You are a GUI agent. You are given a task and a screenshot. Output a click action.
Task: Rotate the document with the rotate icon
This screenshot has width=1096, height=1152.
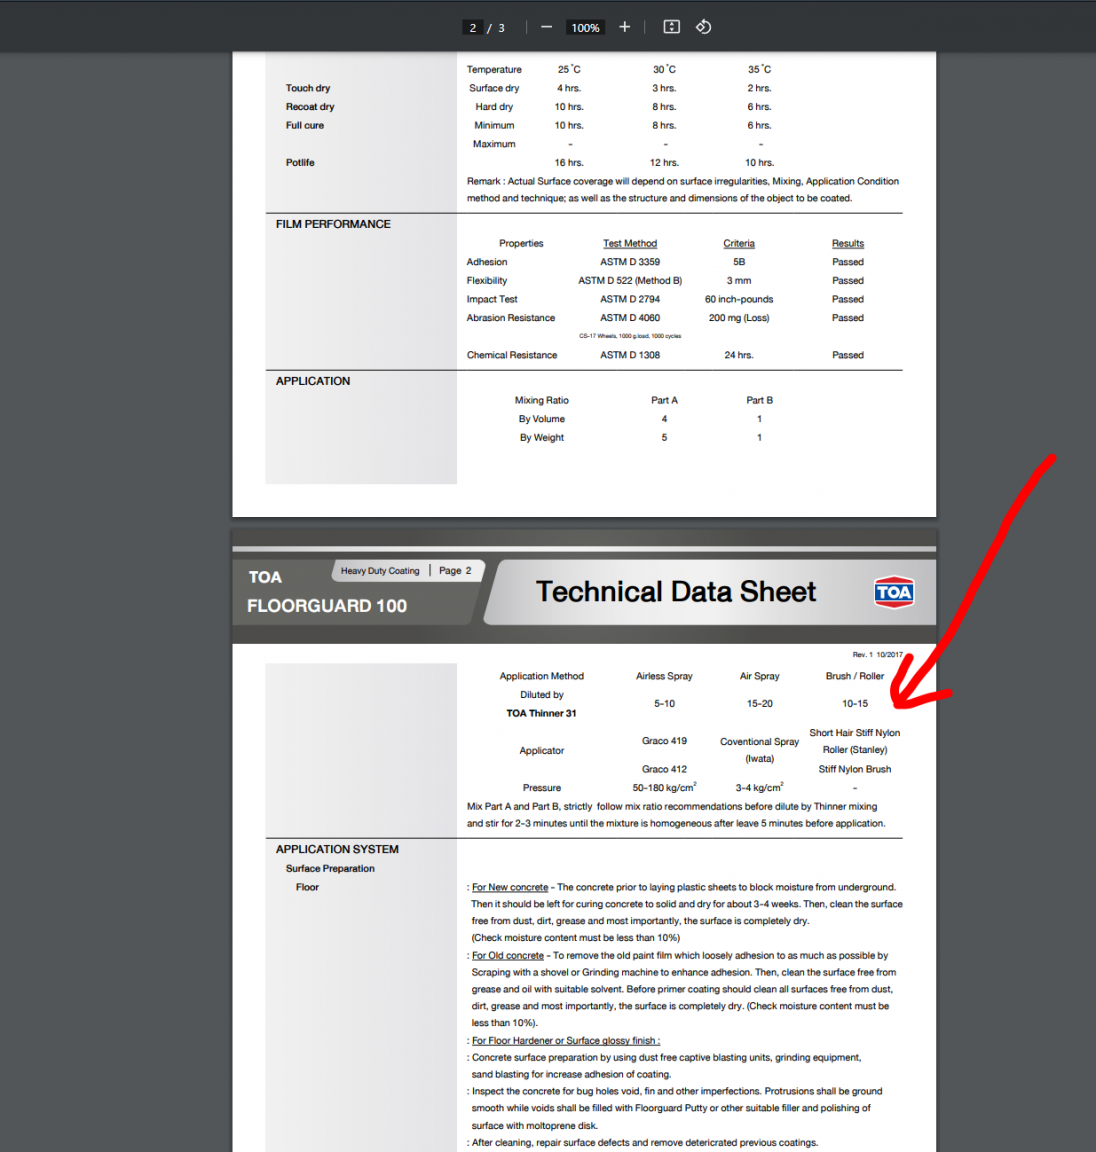click(x=703, y=27)
